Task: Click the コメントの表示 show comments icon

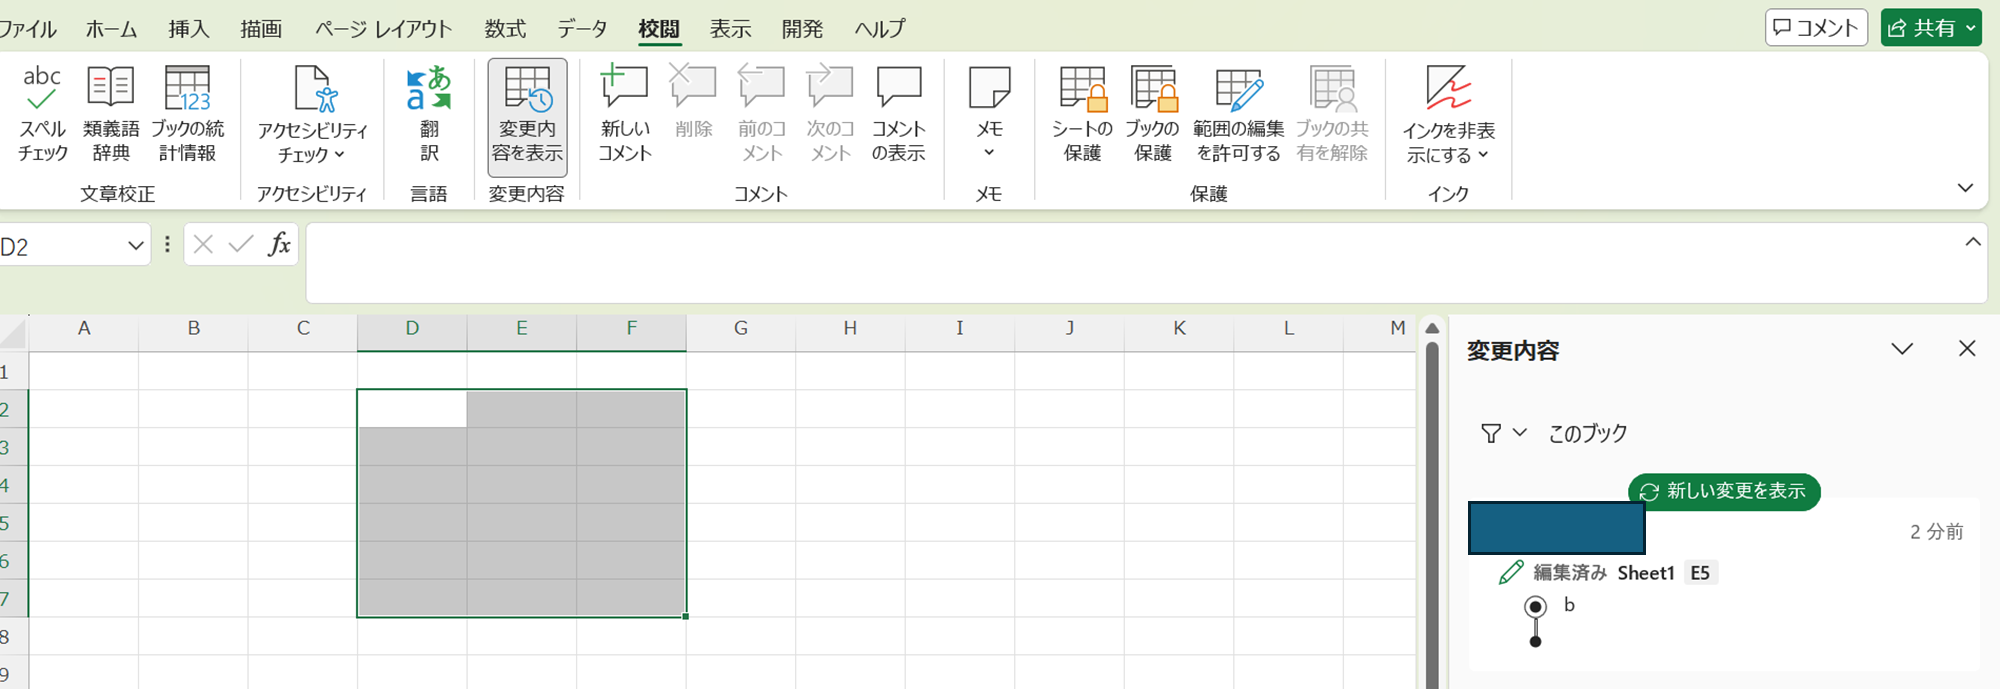Action: [x=898, y=112]
